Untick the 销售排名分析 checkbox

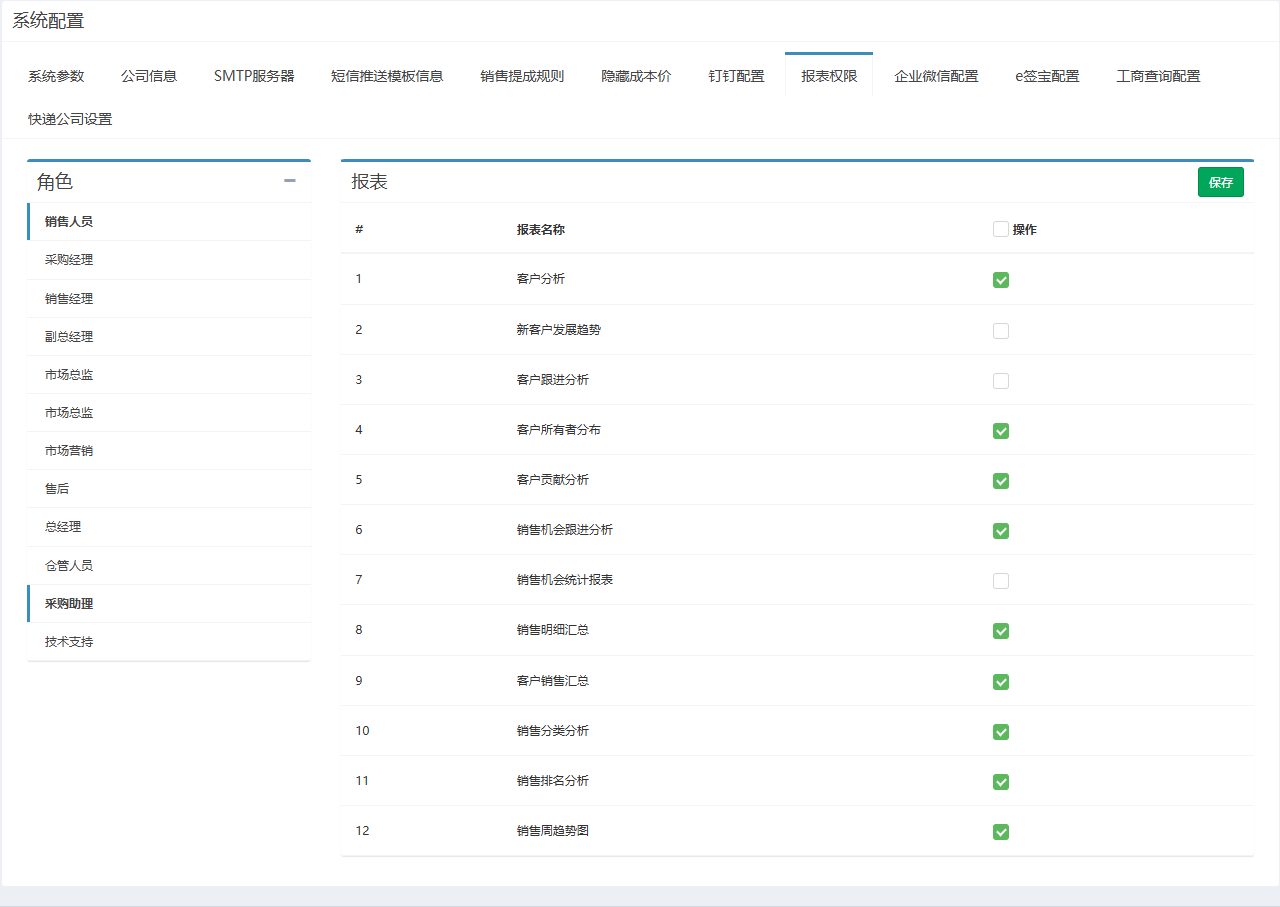tap(1001, 781)
